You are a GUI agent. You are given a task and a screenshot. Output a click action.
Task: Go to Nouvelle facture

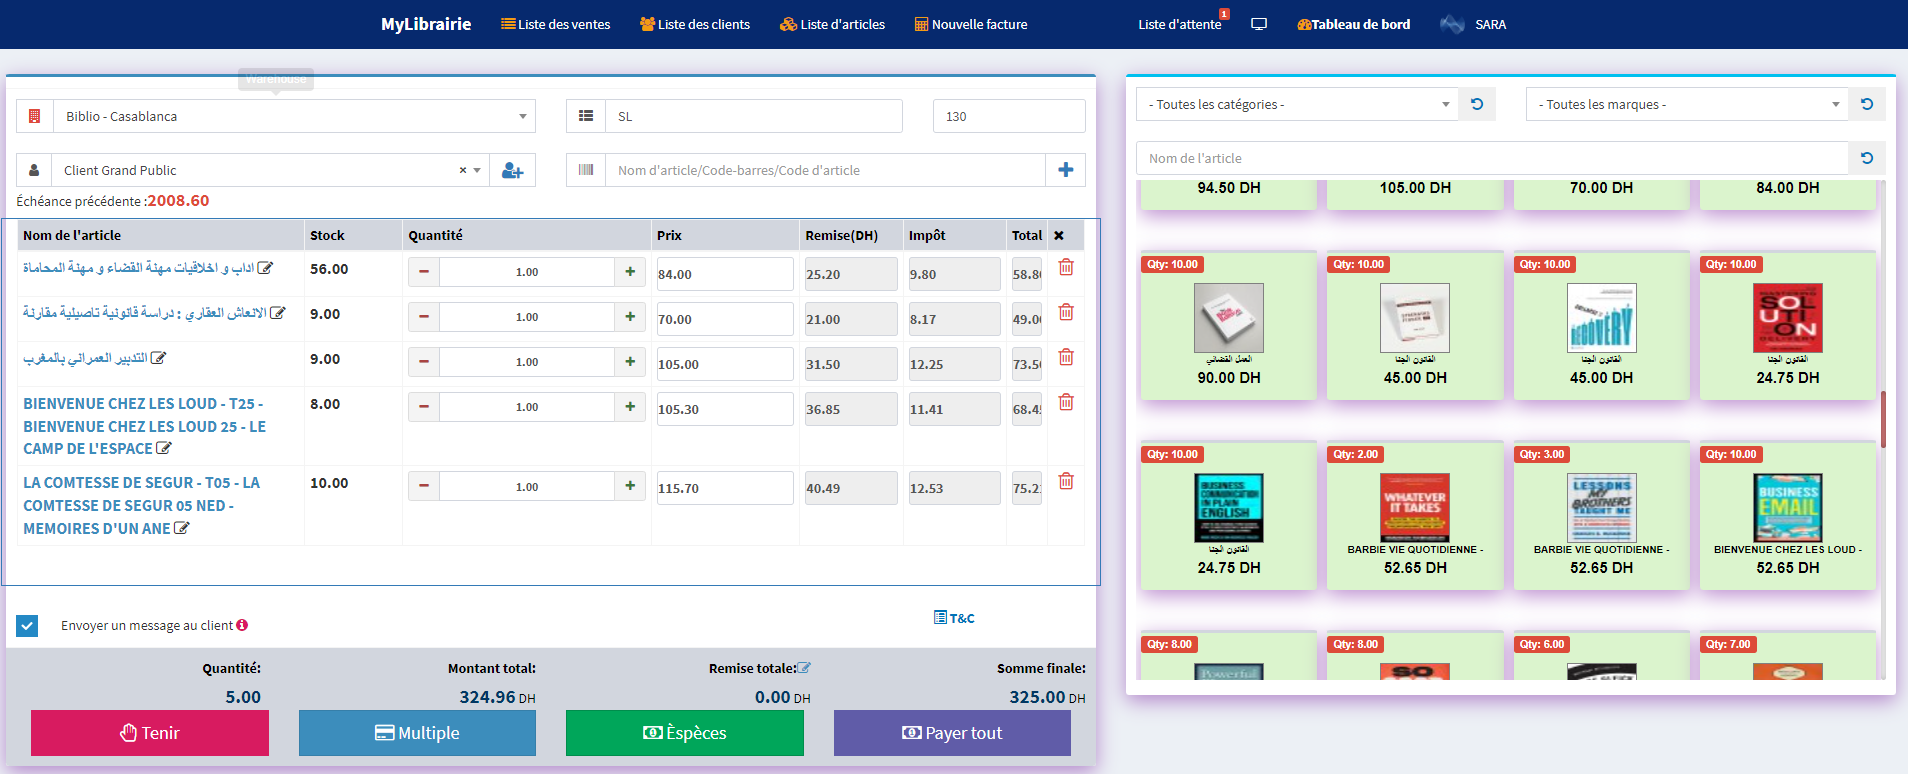(971, 24)
